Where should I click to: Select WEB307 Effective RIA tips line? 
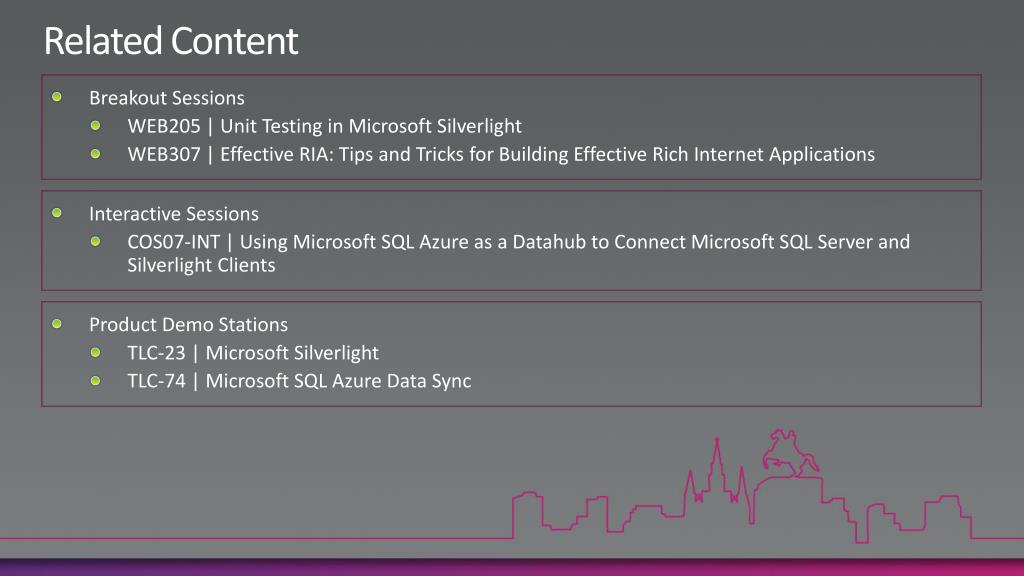(501, 154)
